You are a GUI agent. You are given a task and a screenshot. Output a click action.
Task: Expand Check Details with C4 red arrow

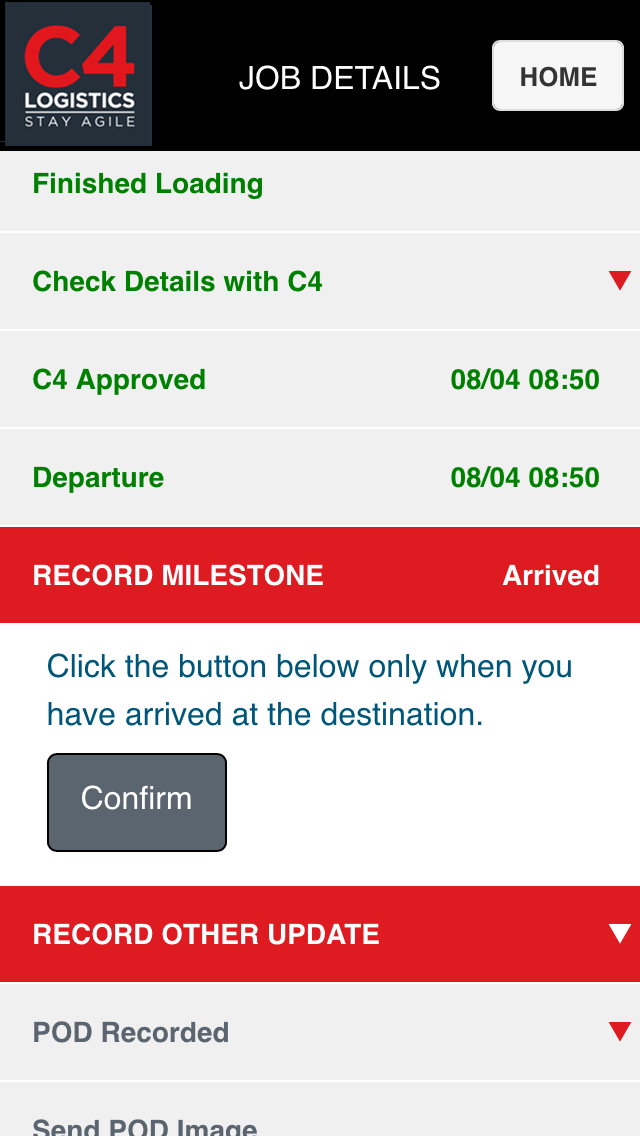[x=619, y=281]
